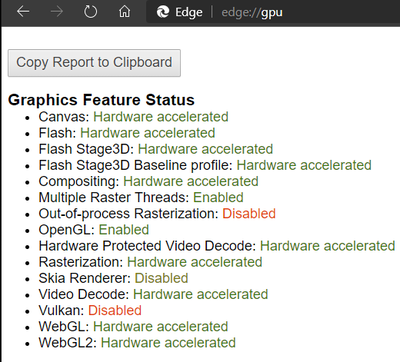Click the WebGL2 Hardware accelerated entry

pyautogui.click(x=137, y=343)
